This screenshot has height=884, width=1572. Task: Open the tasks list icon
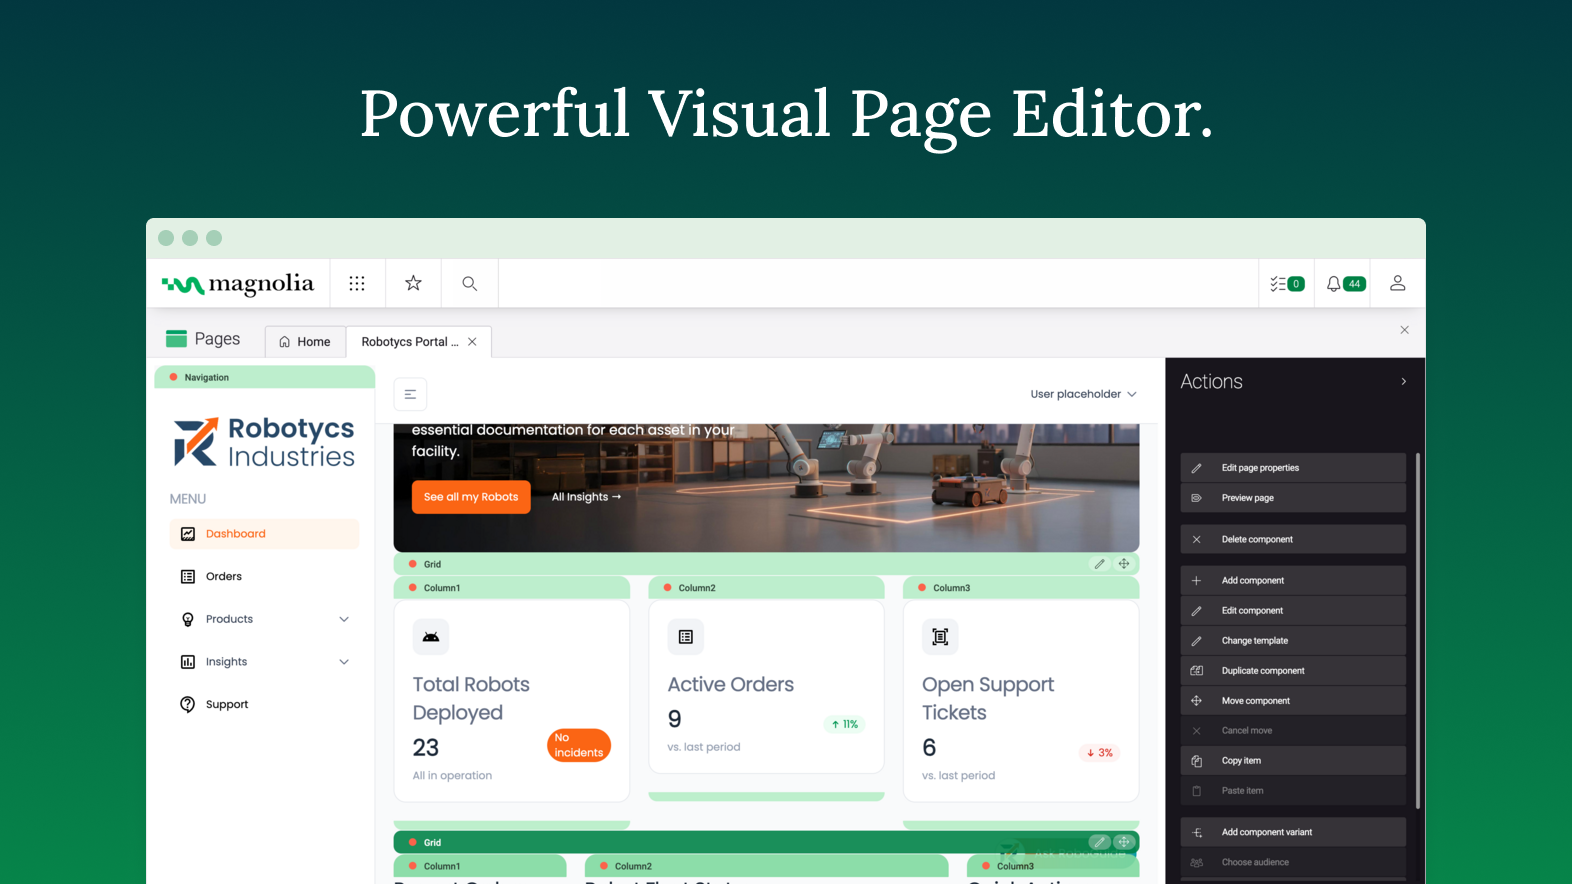click(1286, 284)
